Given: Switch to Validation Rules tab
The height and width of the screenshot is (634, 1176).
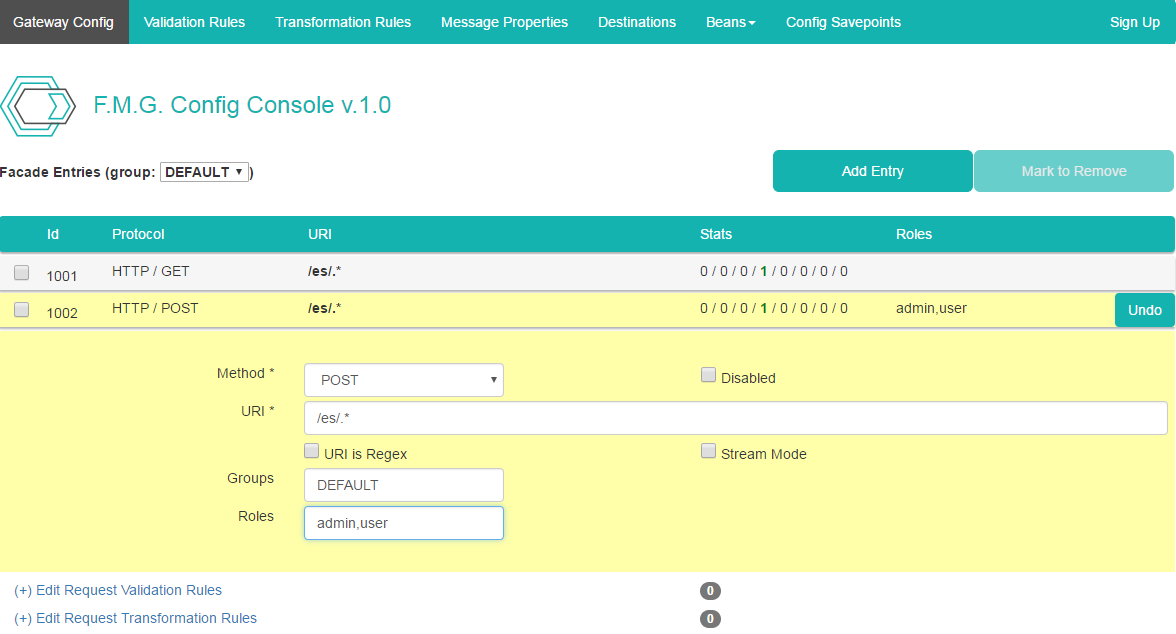Looking at the screenshot, I should [194, 22].
